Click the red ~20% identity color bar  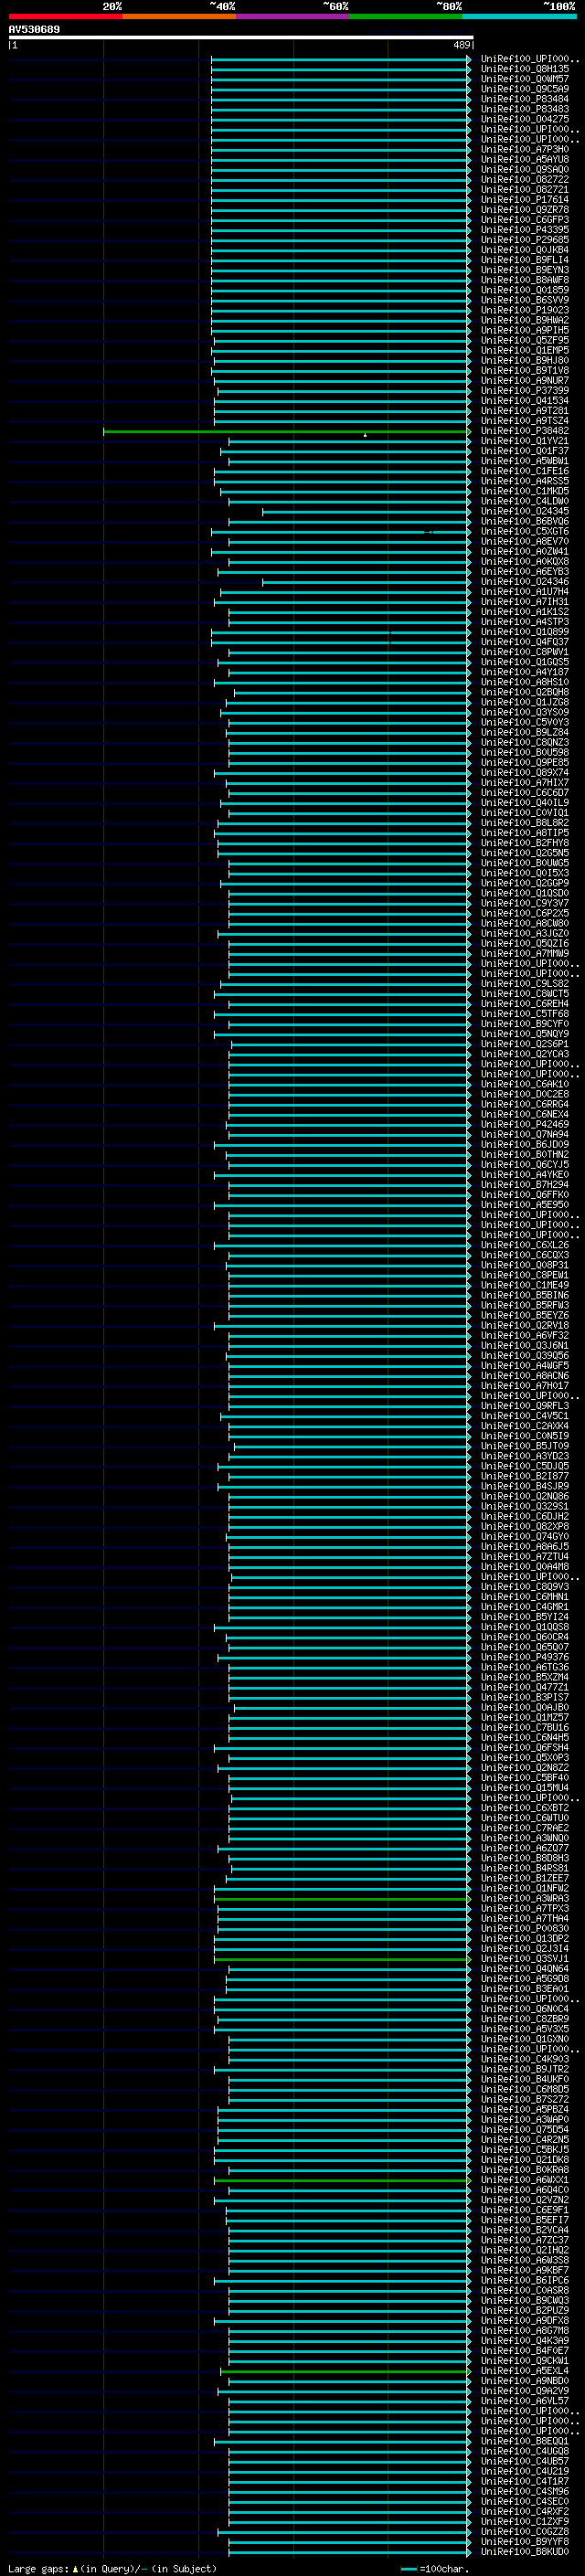[x=65, y=17]
